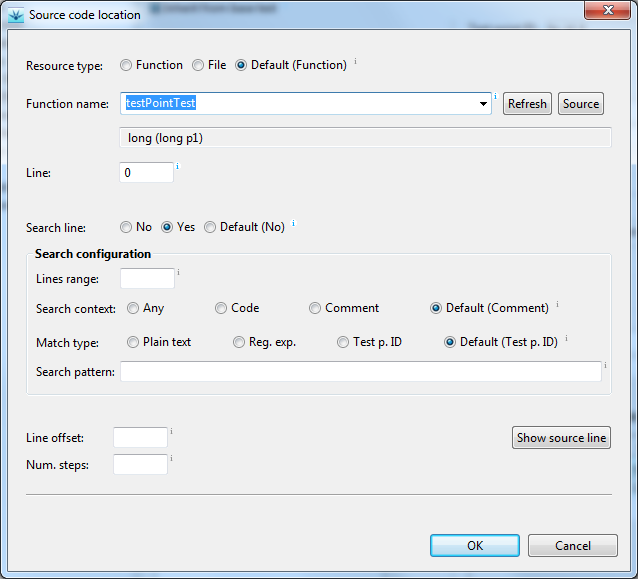Set Search line to No
This screenshot has width=638, height=579.
click(x=126, y=227)
